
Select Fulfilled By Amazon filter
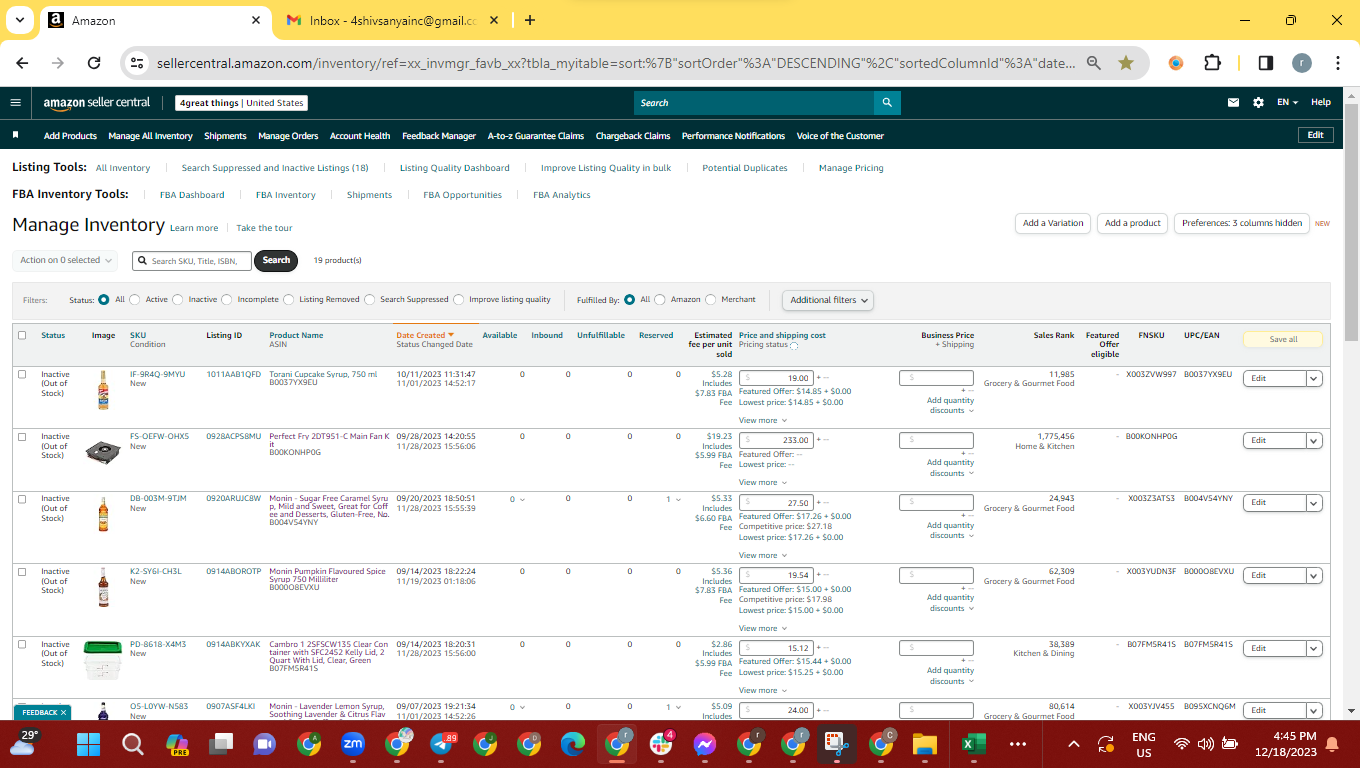(x=660, y=299)
